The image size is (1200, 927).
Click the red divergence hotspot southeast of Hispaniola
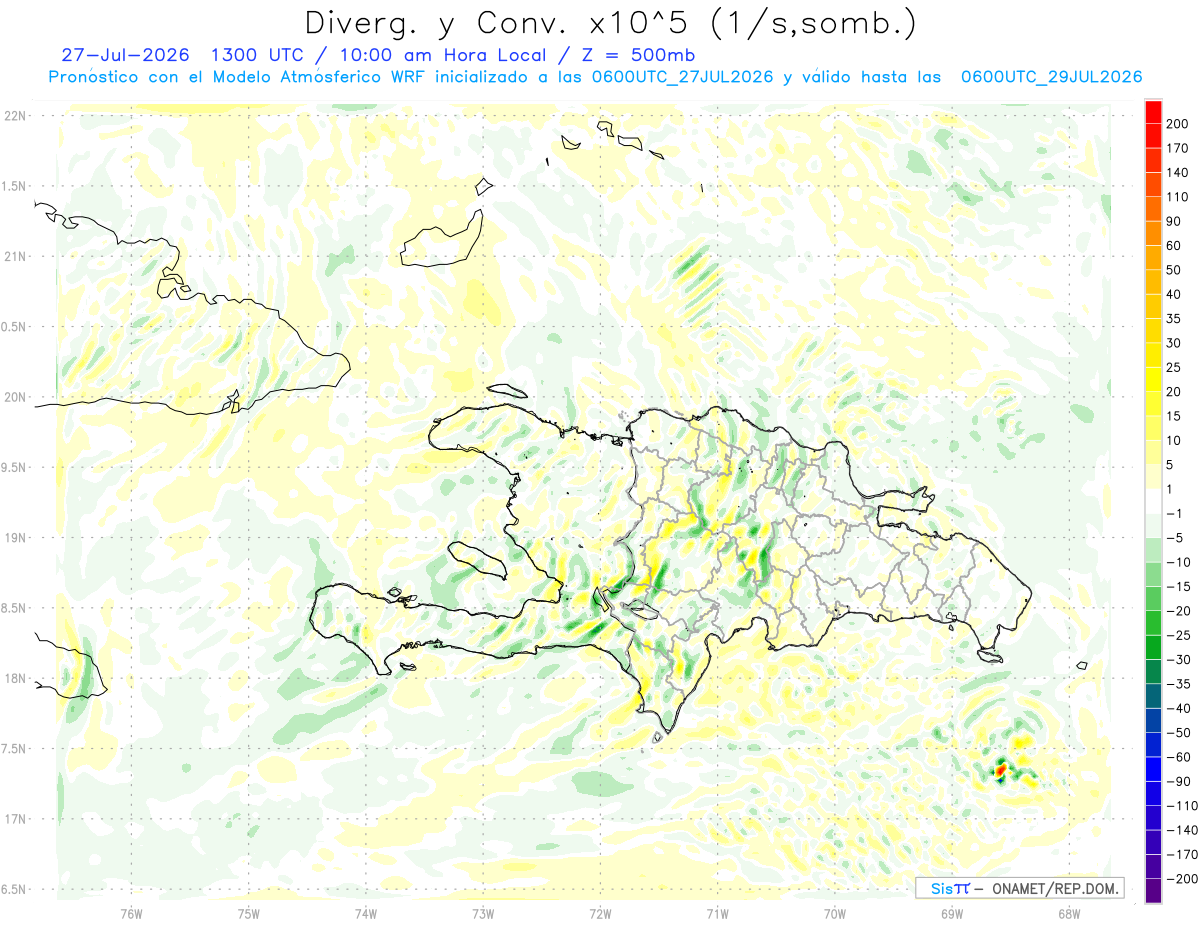pos(1000,771)
